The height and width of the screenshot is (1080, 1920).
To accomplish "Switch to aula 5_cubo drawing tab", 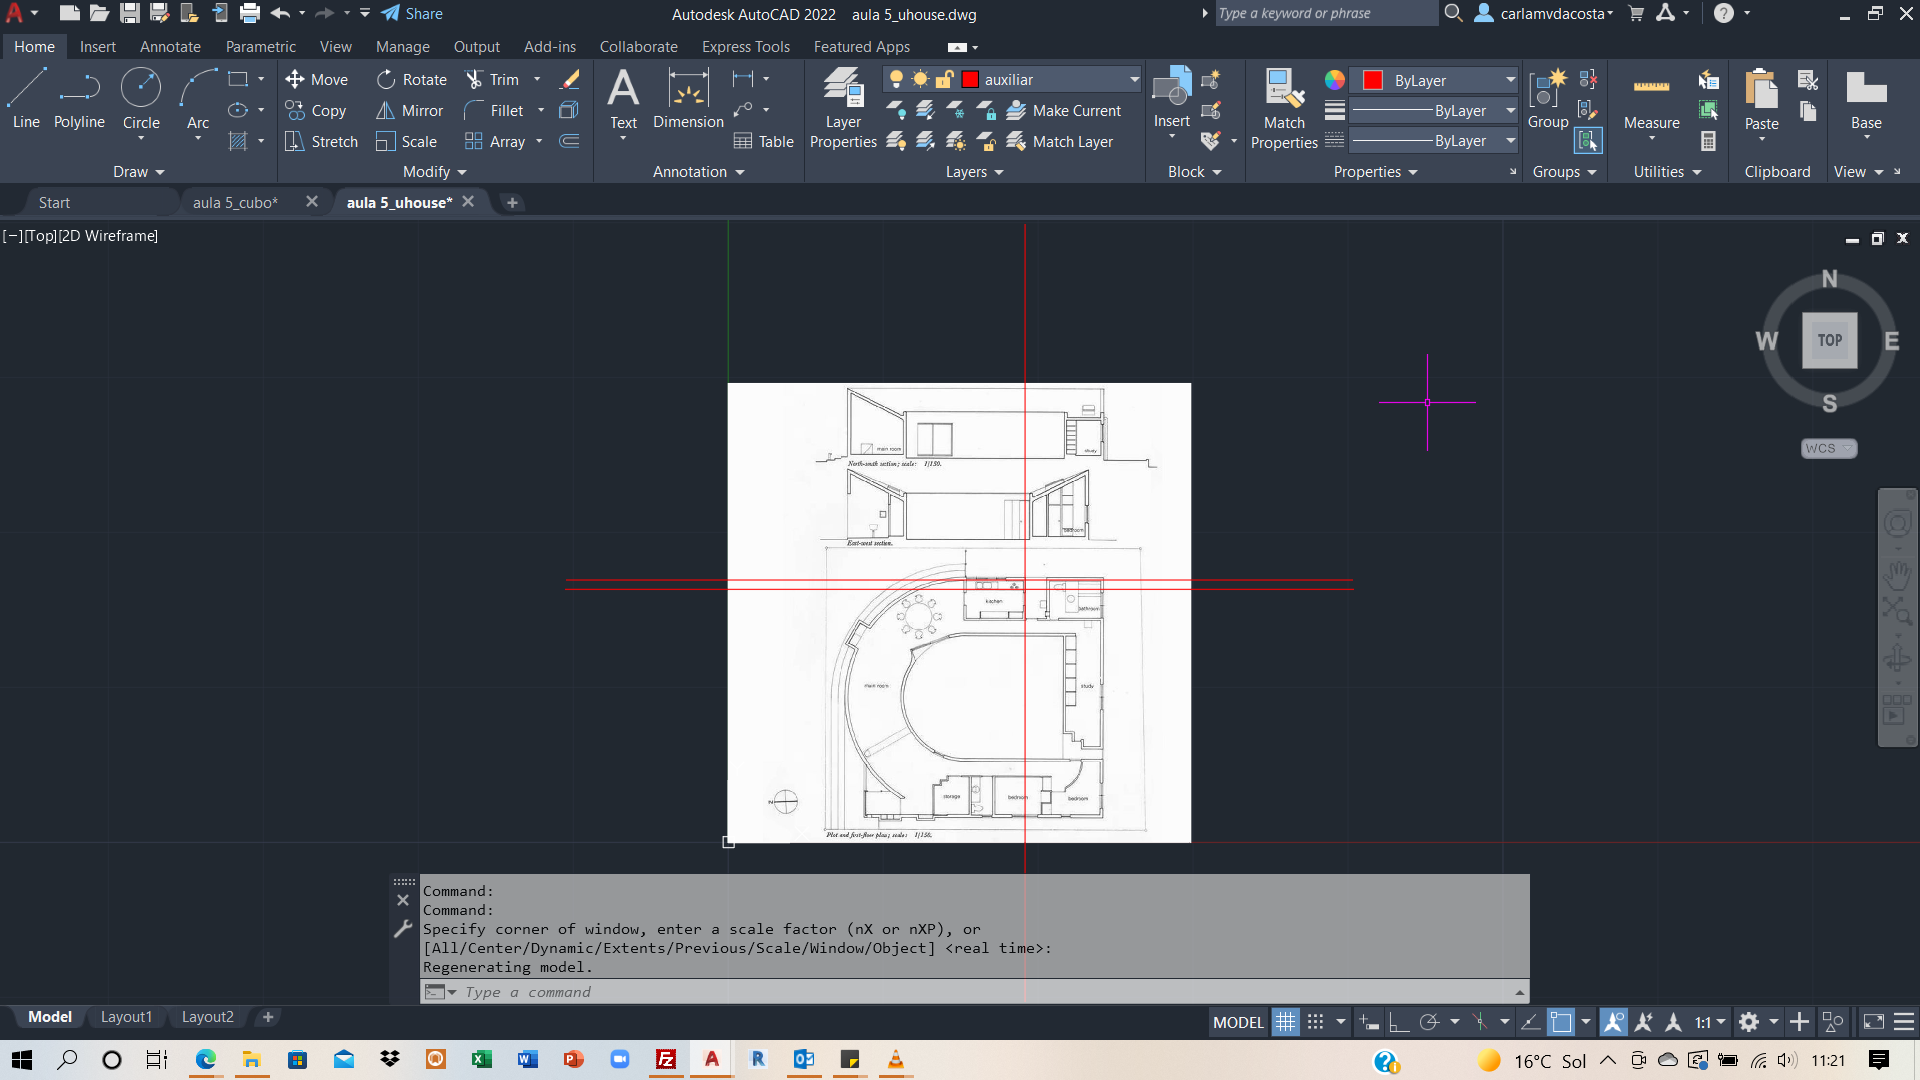I will (x=235, y=202).
